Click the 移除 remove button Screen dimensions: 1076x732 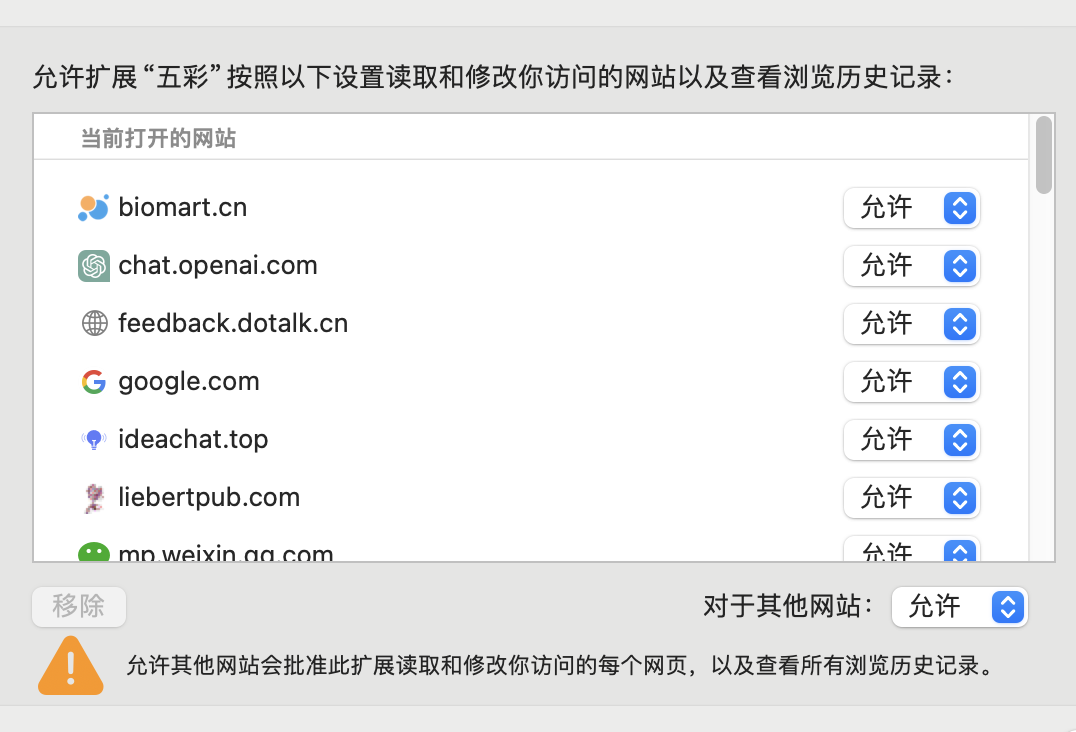pos(79,607)
